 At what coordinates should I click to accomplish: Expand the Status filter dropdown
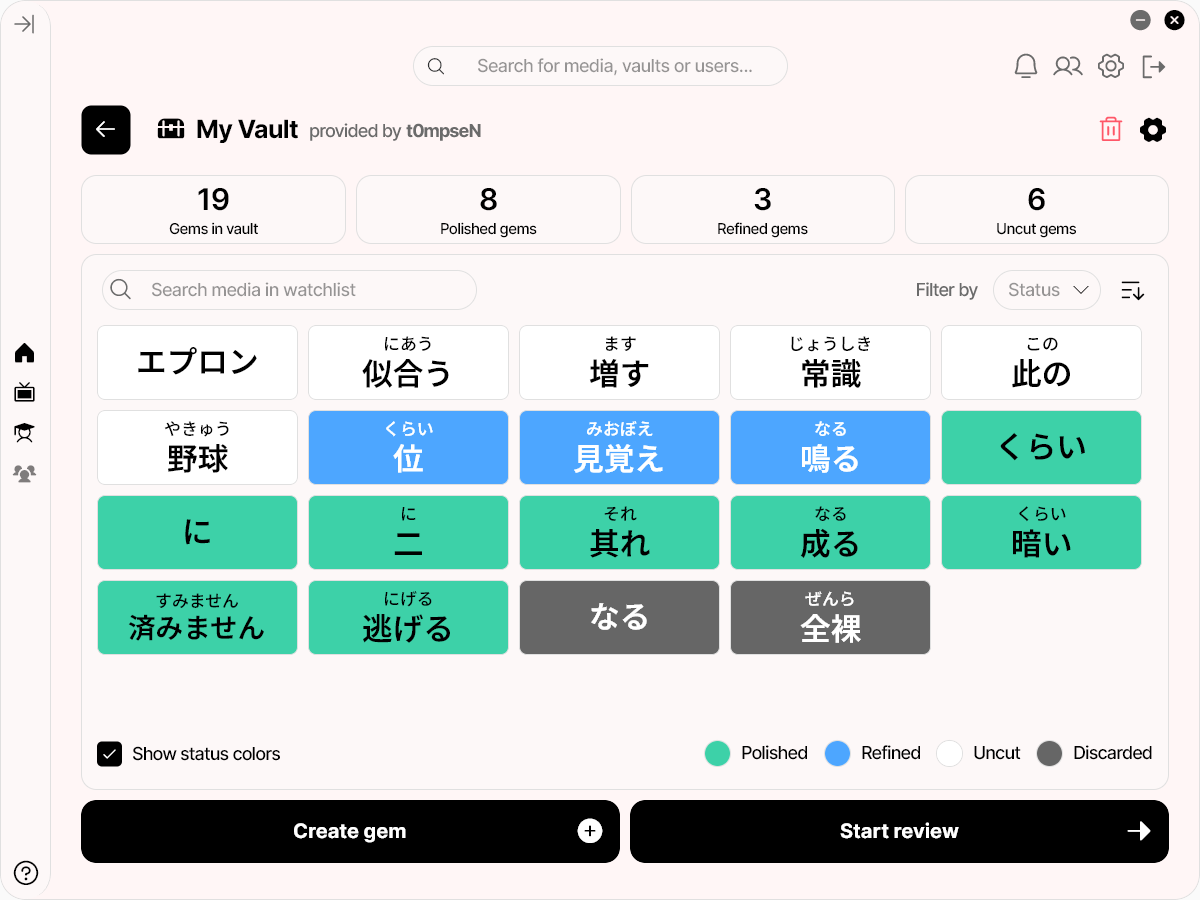click(x=1047, y=290)
